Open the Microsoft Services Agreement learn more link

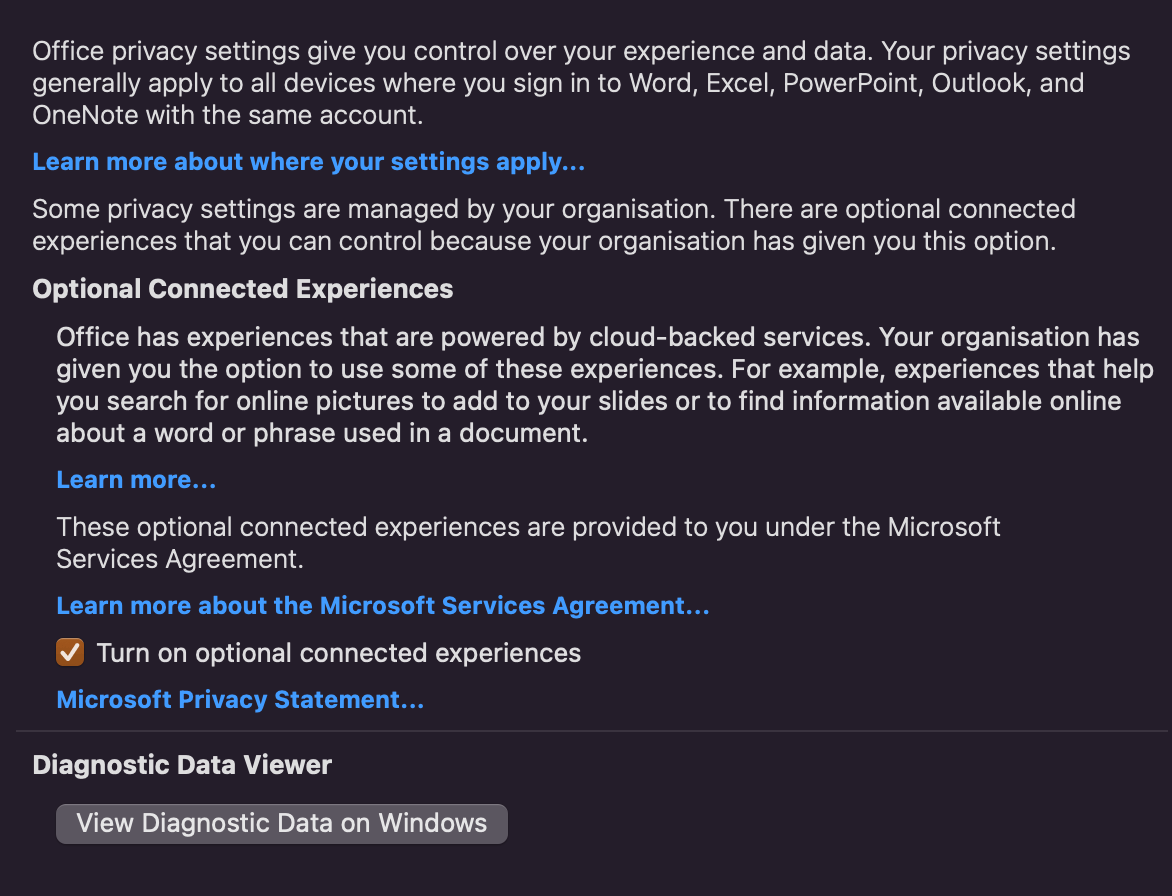[x=383, y=606]
